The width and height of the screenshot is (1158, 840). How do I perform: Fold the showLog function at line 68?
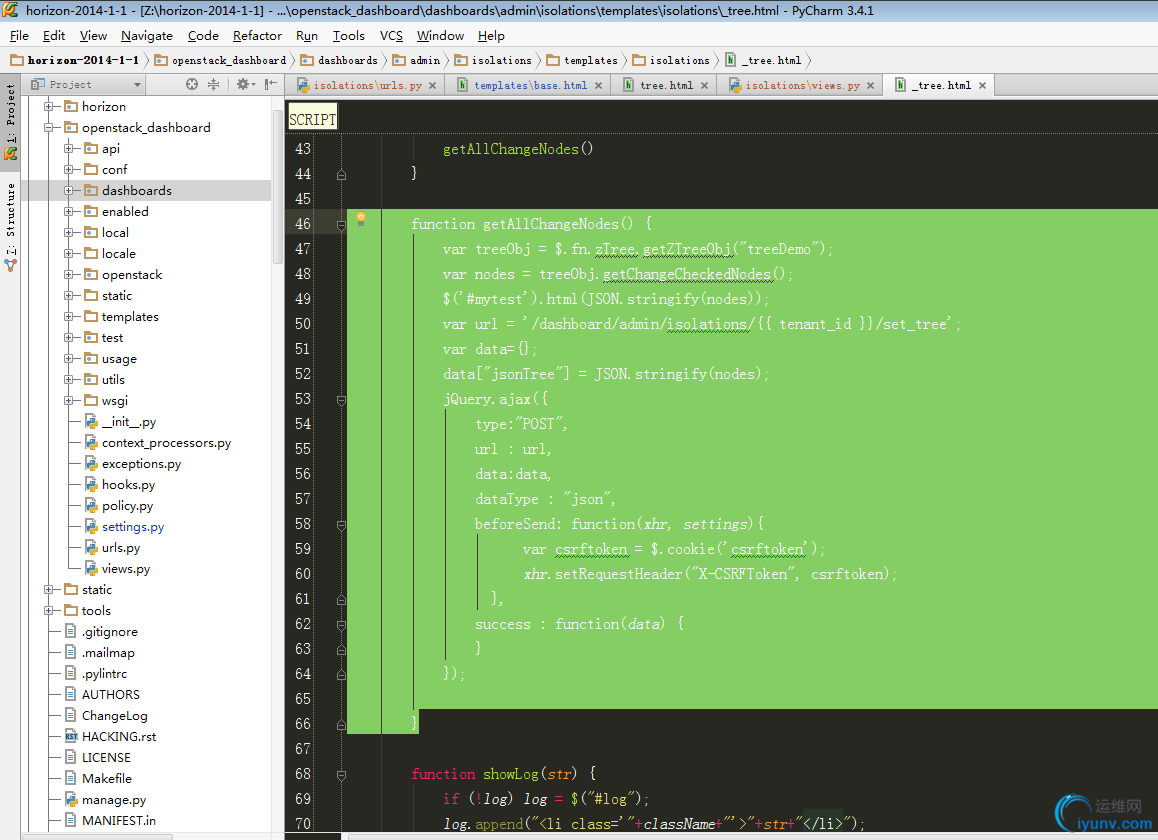coord(341,775)
